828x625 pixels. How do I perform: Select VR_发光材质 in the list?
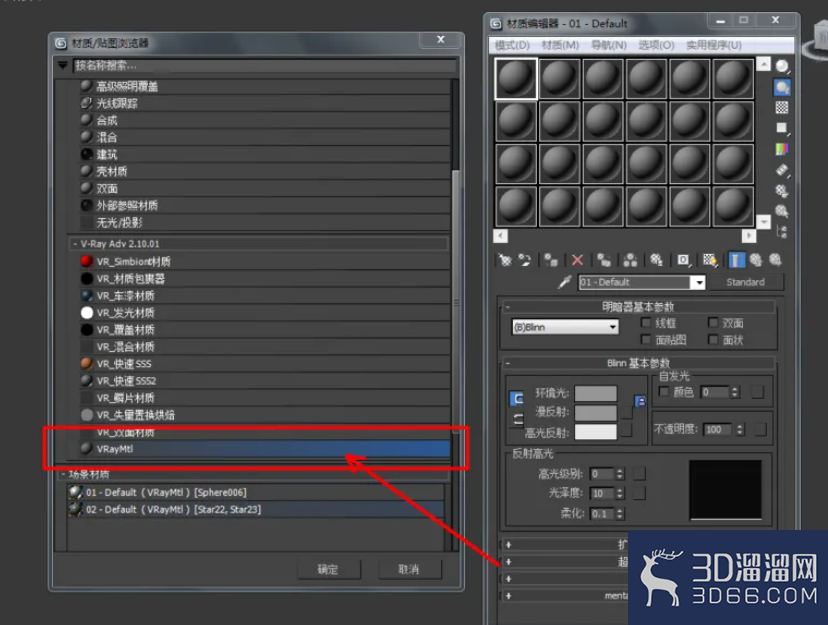[x=265, y=312]
